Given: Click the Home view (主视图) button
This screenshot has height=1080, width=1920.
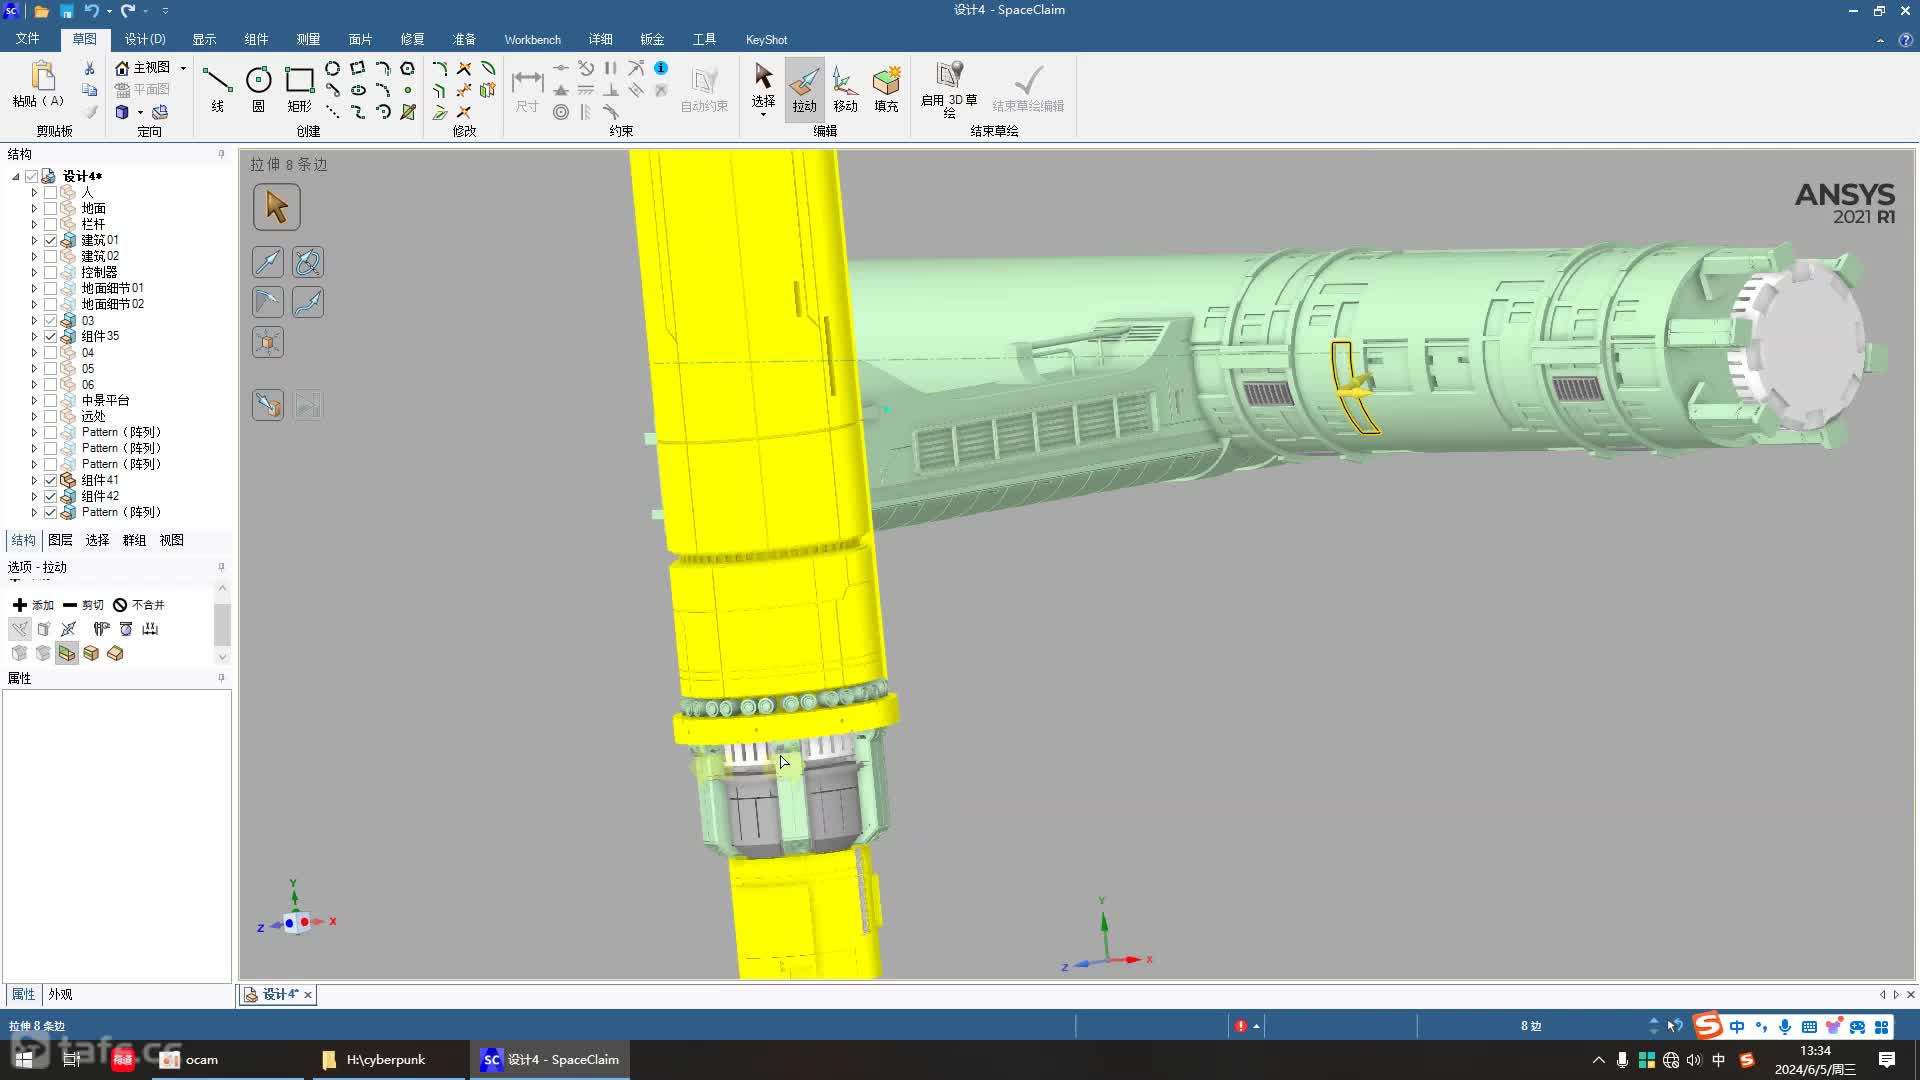Looking at the screenshot, I should click(143, 67).
